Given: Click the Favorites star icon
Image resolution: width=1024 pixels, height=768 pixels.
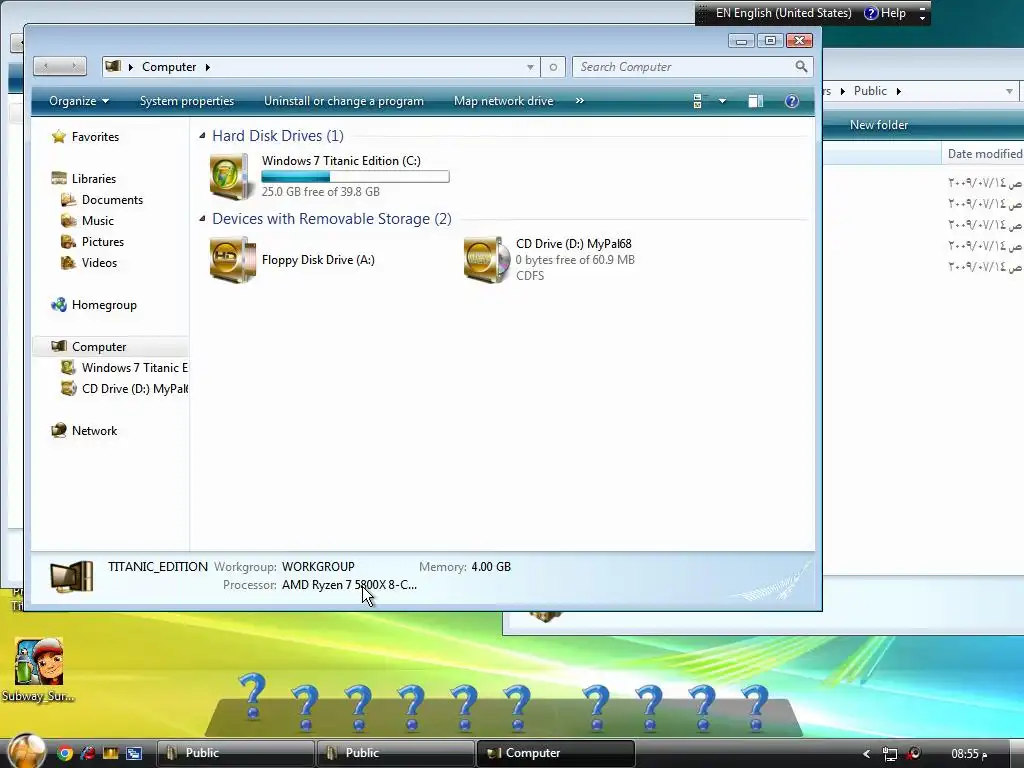Looking at the screenshot, I should 59,136.
